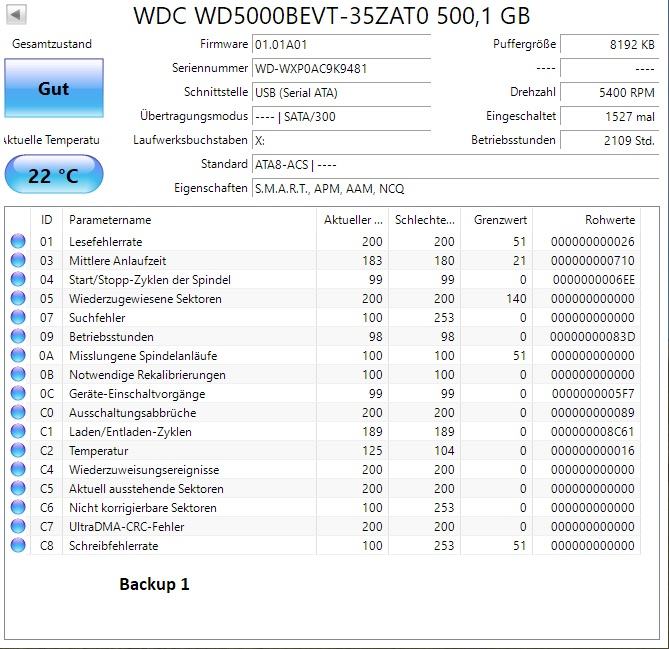Click the Schnittstelle field USB (Serial ATA)

pos(341,93)
